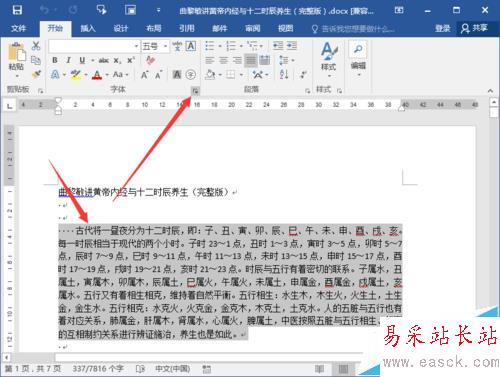Viewport: 500px width, 377px height.
Task: Click the Justify alignment icon
Action: 251,60
